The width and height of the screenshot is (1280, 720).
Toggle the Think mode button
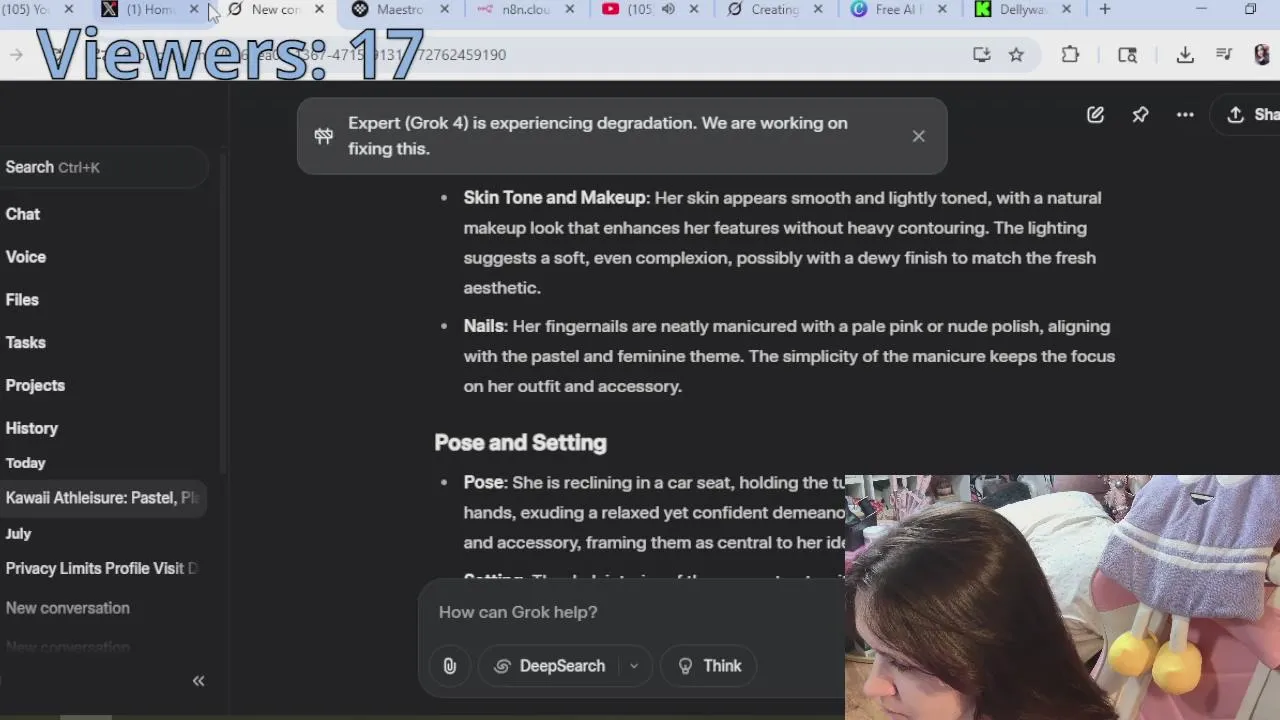(x=709, y=666)
